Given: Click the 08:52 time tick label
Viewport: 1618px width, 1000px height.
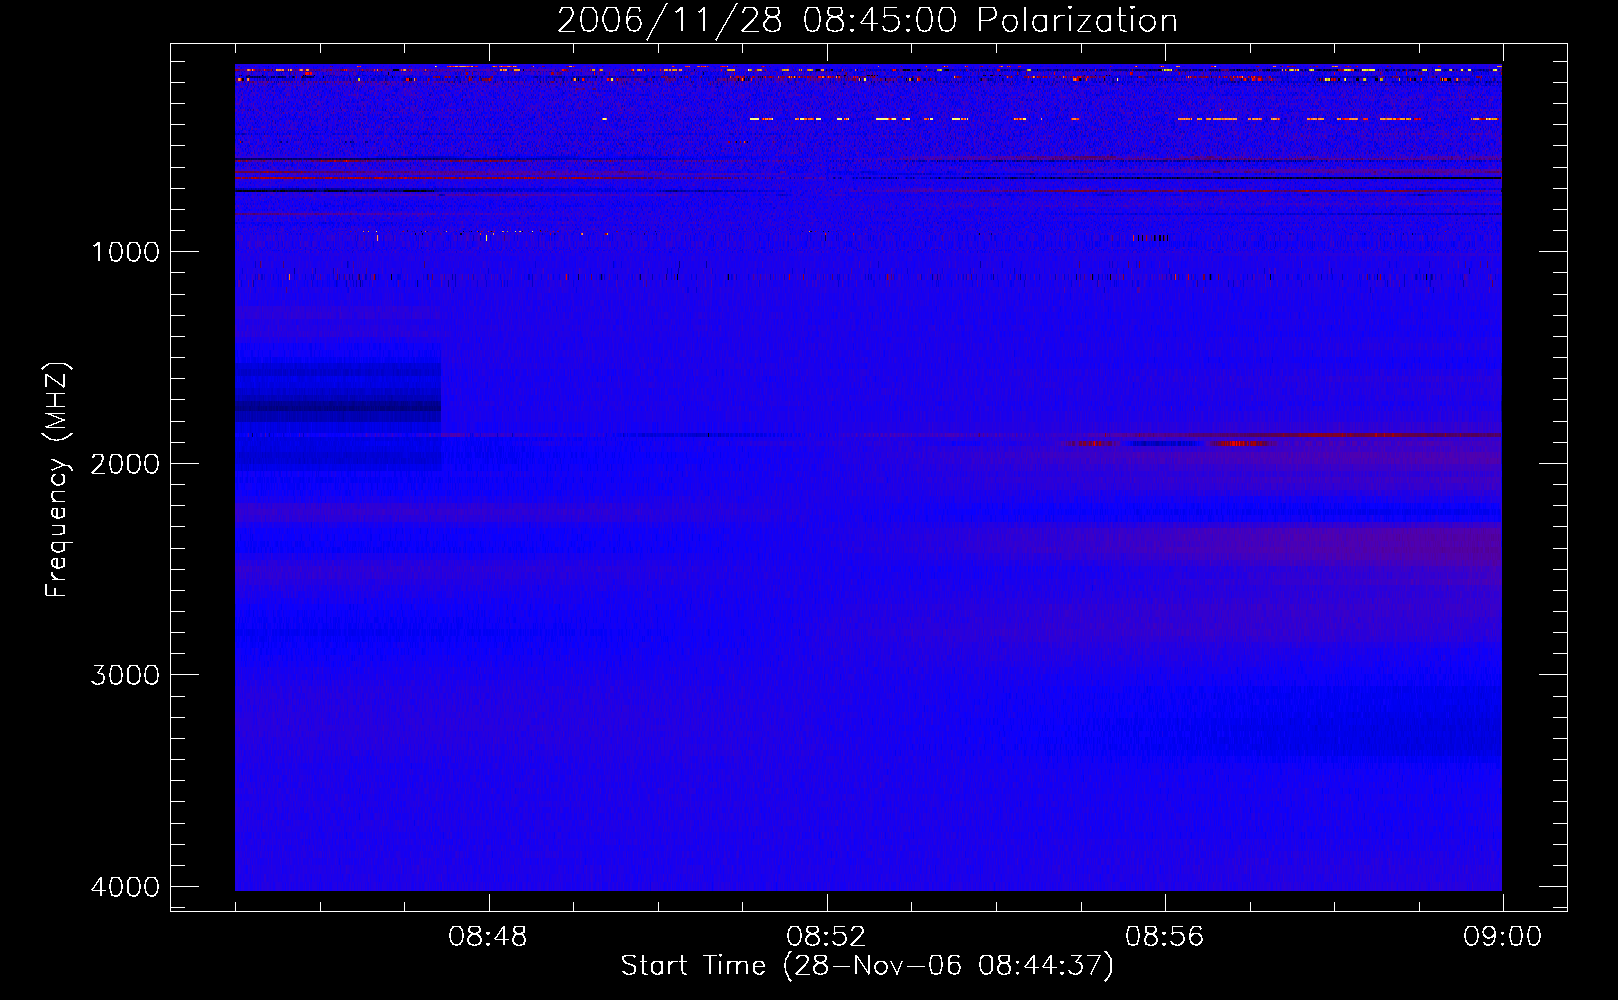Looking at the screenshot, I should click(x=826, y=937).
